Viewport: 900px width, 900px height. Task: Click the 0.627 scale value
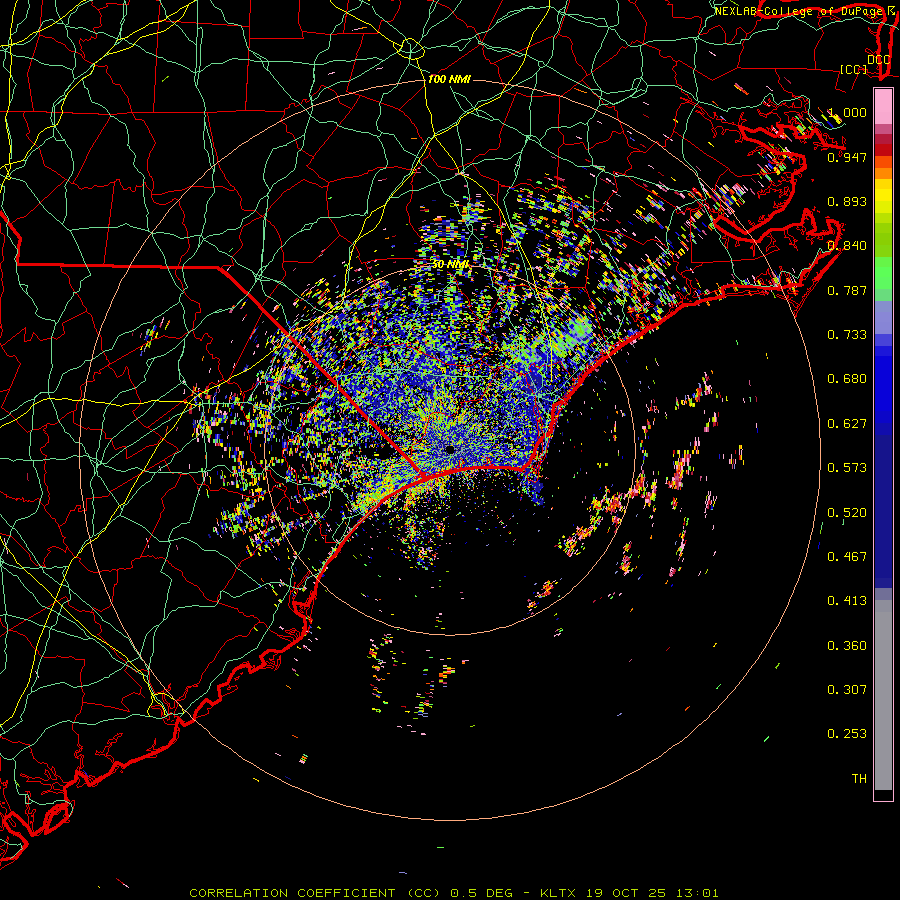click(847, 424)
